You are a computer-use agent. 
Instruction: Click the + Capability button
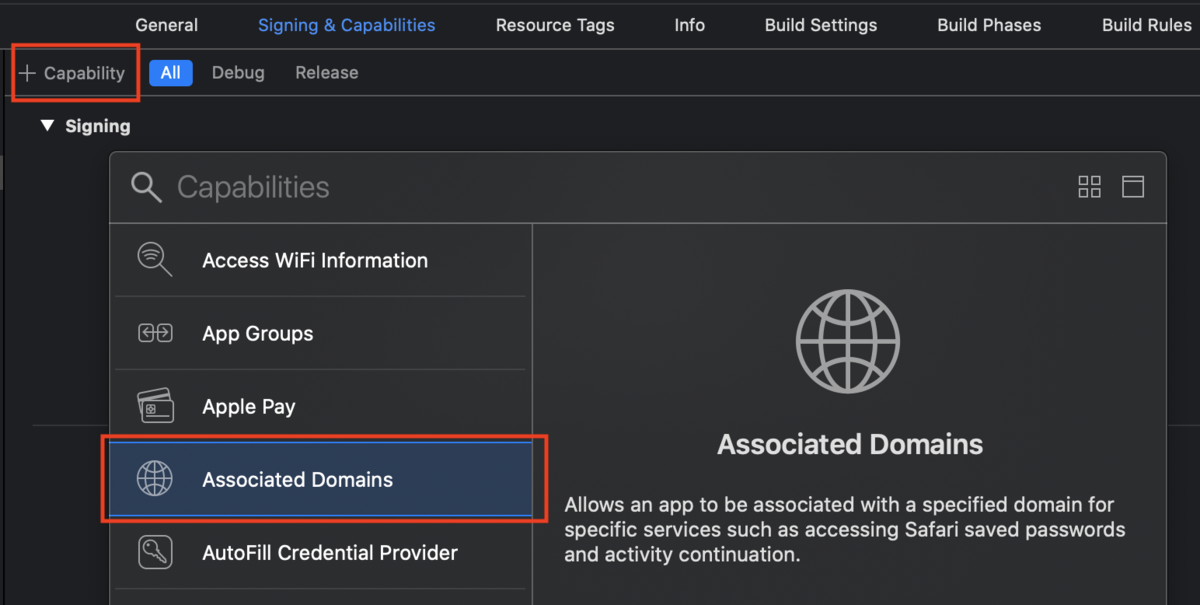(72, 73)
